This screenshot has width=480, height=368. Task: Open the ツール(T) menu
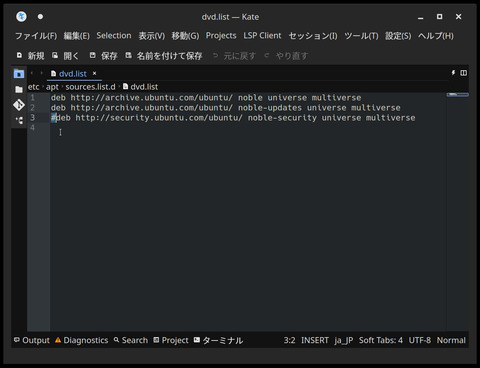coord(361,36)
